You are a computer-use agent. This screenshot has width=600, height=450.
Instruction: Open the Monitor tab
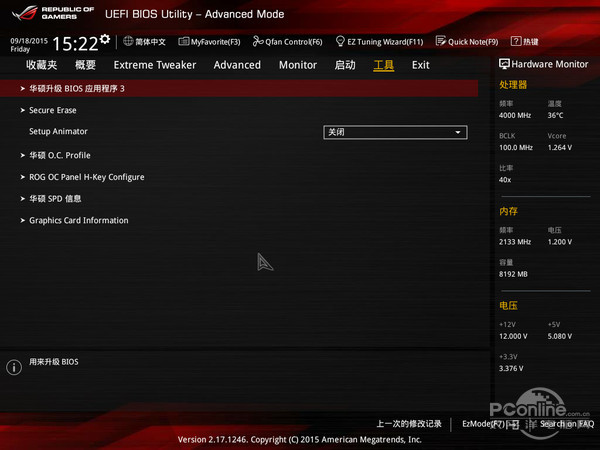click(x=298, y=65)
